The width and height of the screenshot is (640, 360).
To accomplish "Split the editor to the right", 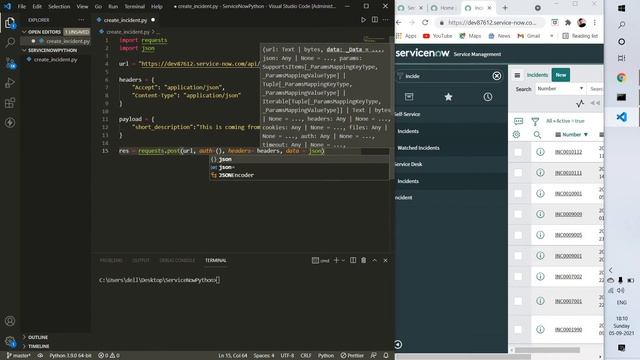I will coord(375,20).
